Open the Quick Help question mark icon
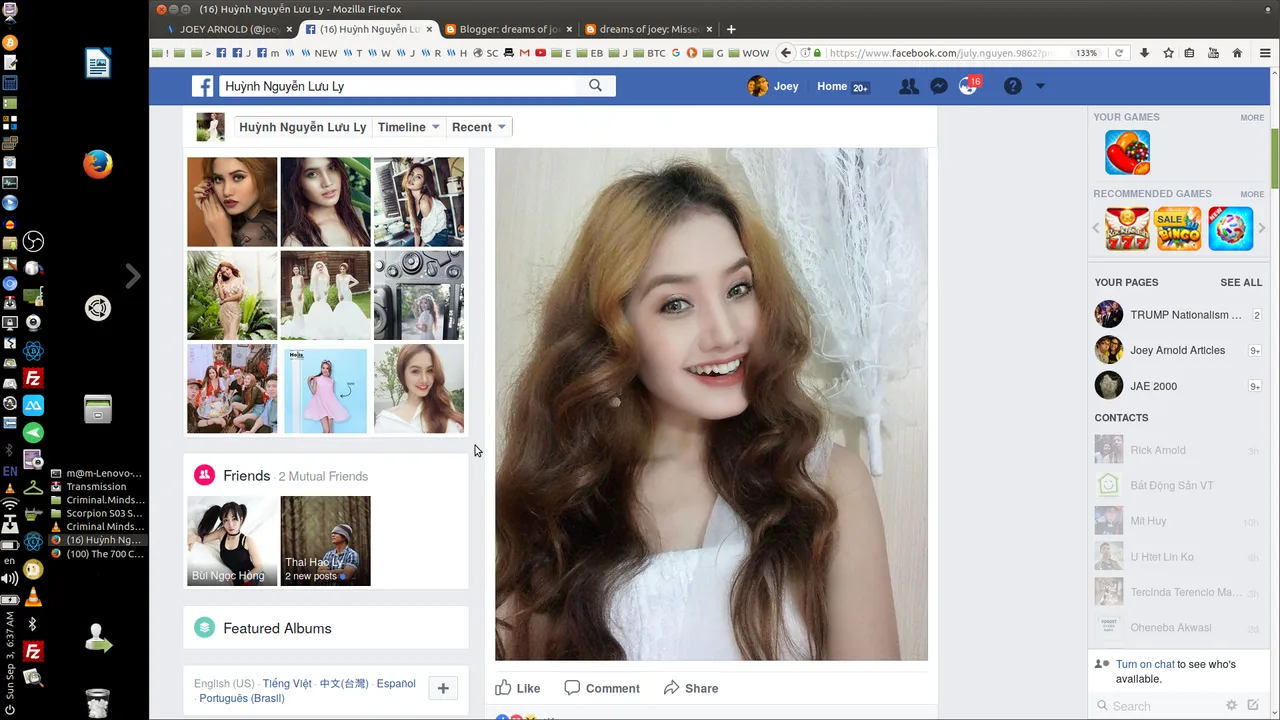Viewport: 1280px width, 720px height. (x=1013, y=87)
